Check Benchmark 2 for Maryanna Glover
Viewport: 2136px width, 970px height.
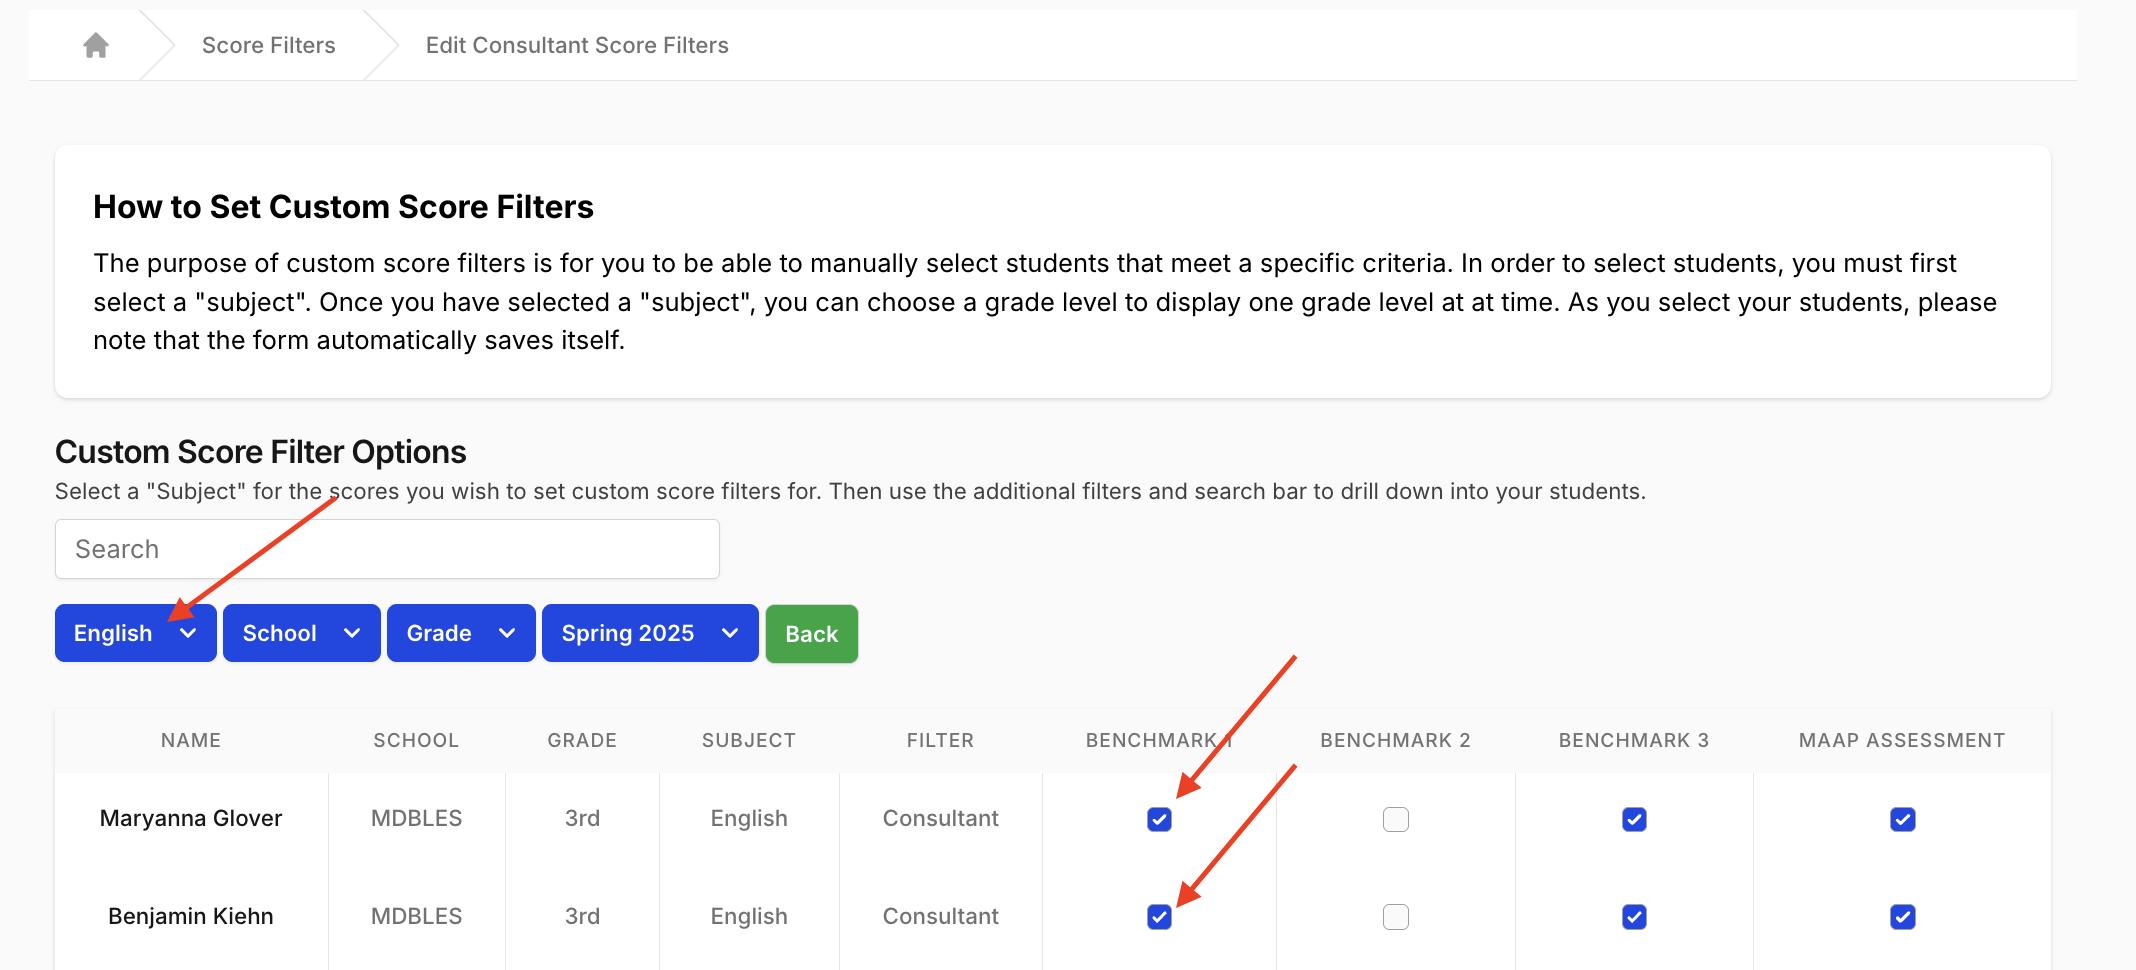coord(1395,819)
